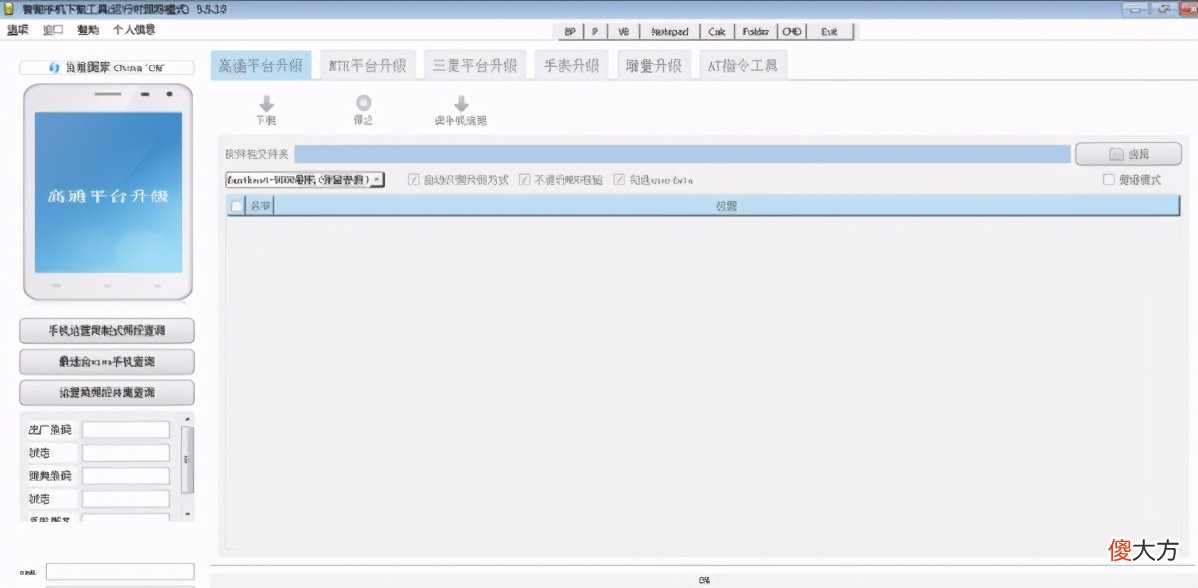Click the second field in the left info panel

(x=126, y=453)
